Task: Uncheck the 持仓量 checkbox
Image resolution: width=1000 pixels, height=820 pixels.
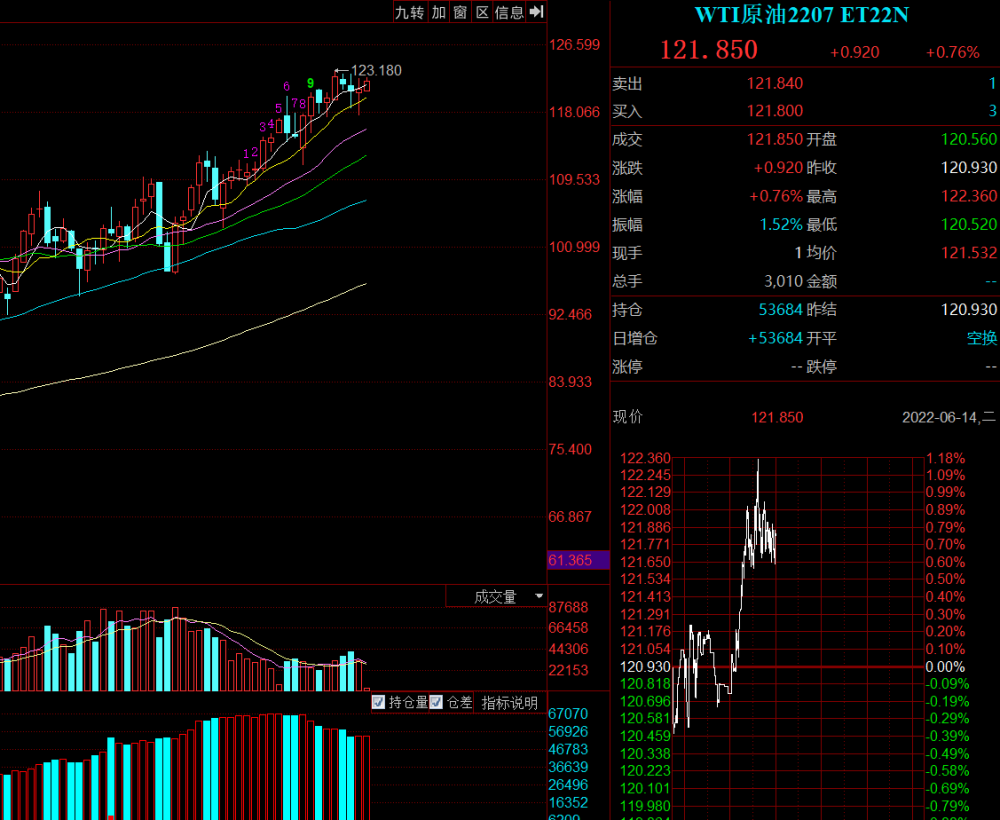Action: [378, 703]
